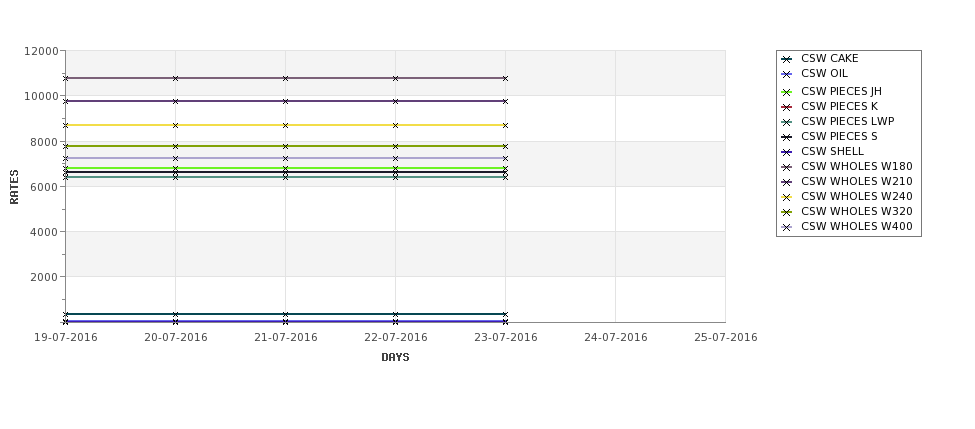The width and height of the screenshot is (975, 429).
Task: Click the RATES y-axis title
Action: [15, 186]
